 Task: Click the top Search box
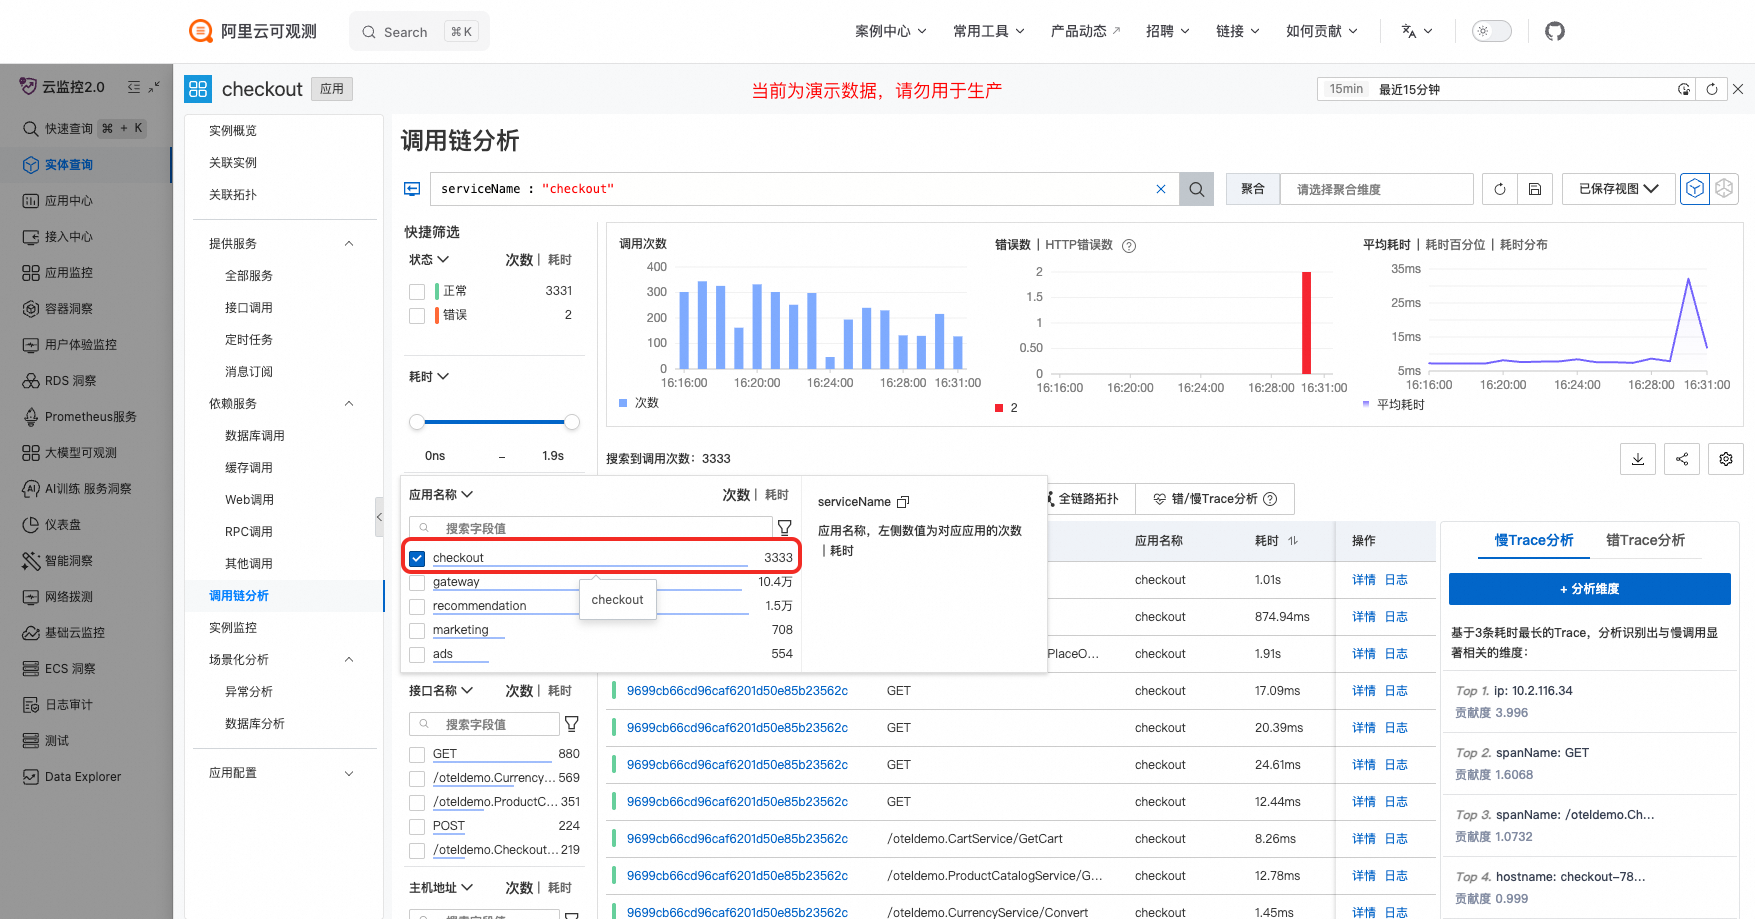(x=419, y=31)
